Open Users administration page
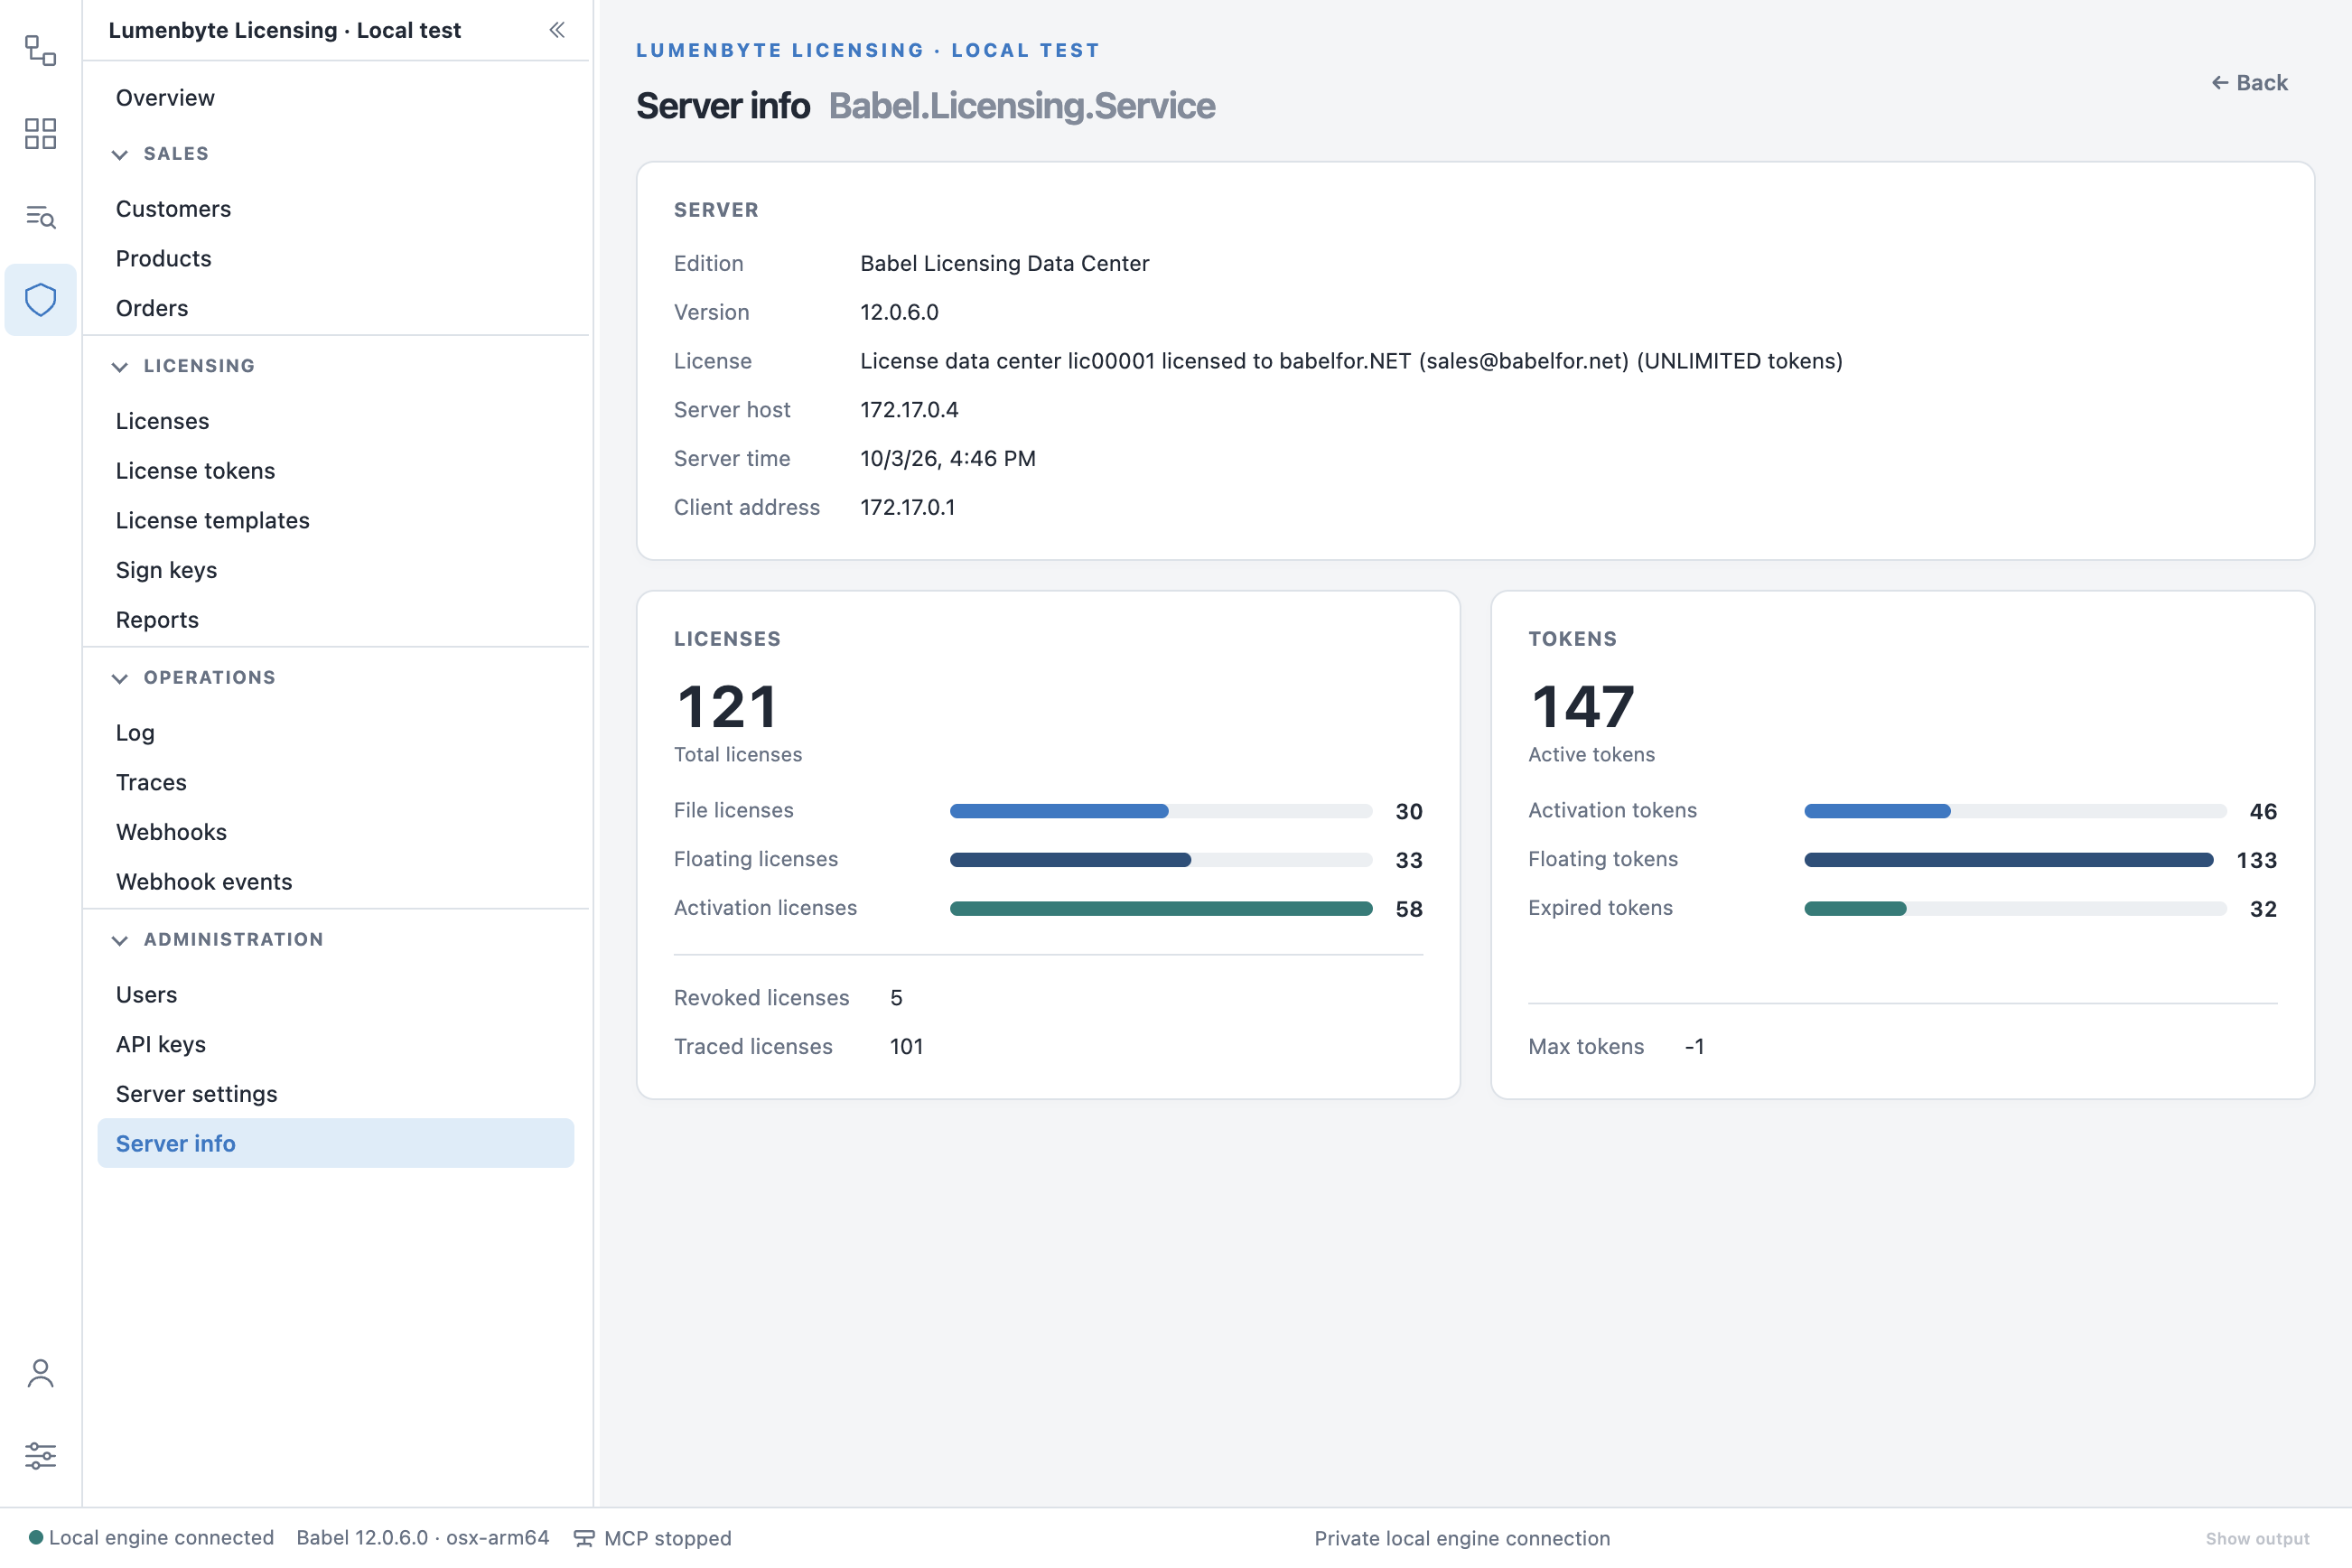This screenshot has height=1568, width=2352. (336, 995)
